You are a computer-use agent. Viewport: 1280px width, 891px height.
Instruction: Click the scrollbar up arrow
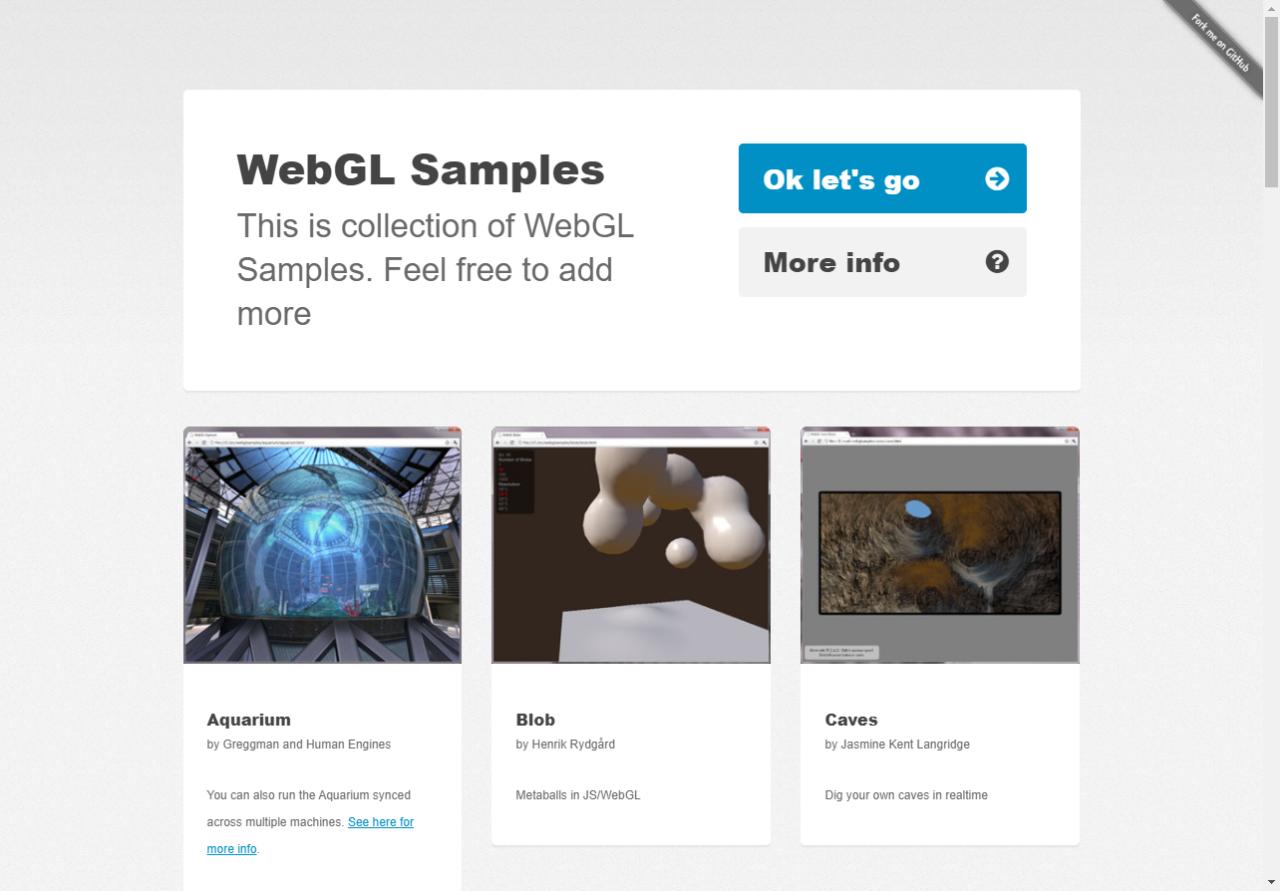[1272, 7]
